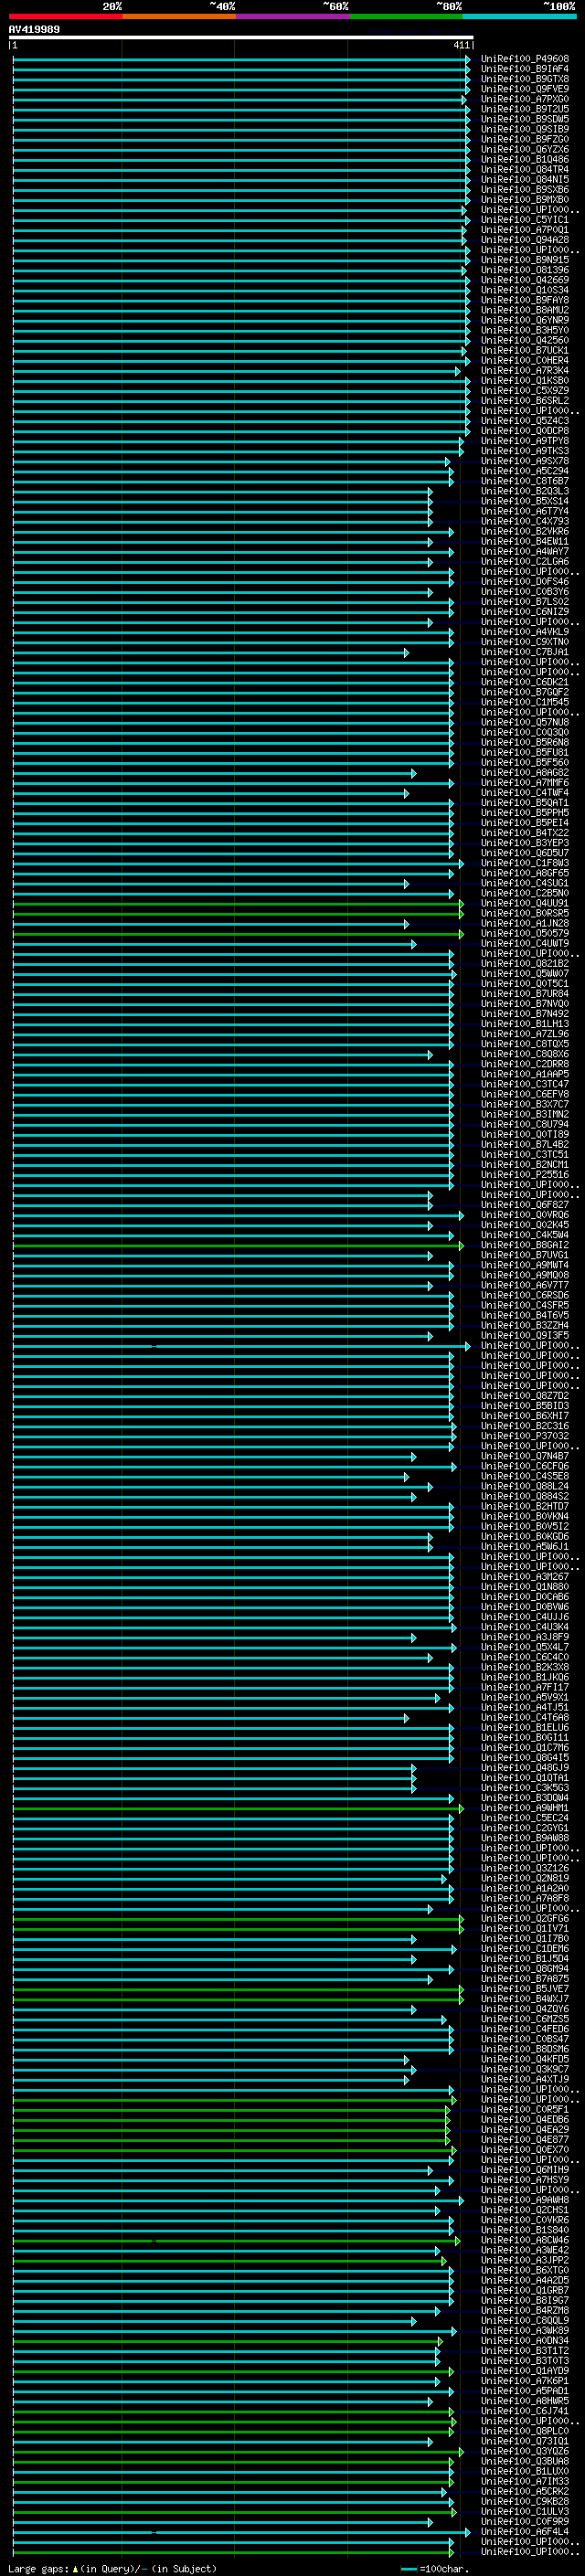Click the red 20% identity legend segment

tap(66, 16)
